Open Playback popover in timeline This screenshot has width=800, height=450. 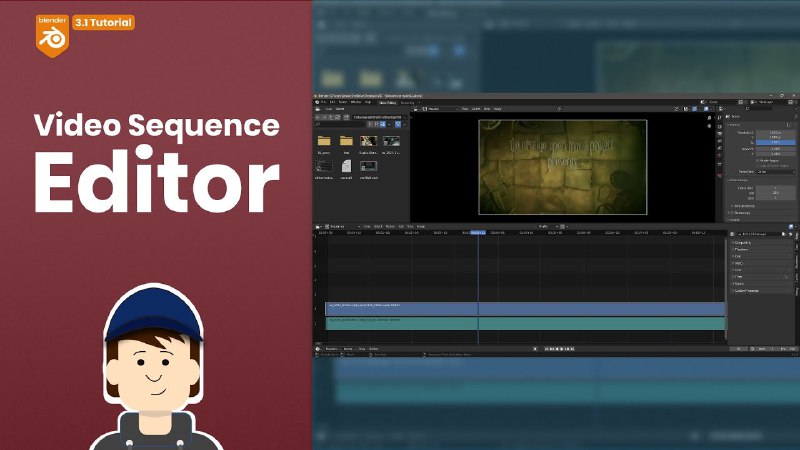pos(333,349)
